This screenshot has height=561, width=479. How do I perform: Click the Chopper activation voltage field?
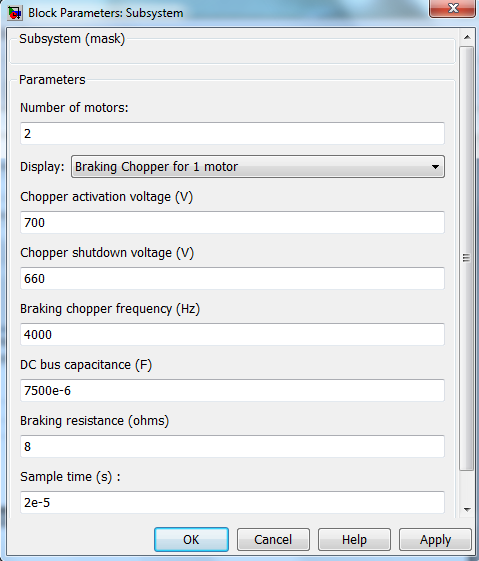coord(232,223)
